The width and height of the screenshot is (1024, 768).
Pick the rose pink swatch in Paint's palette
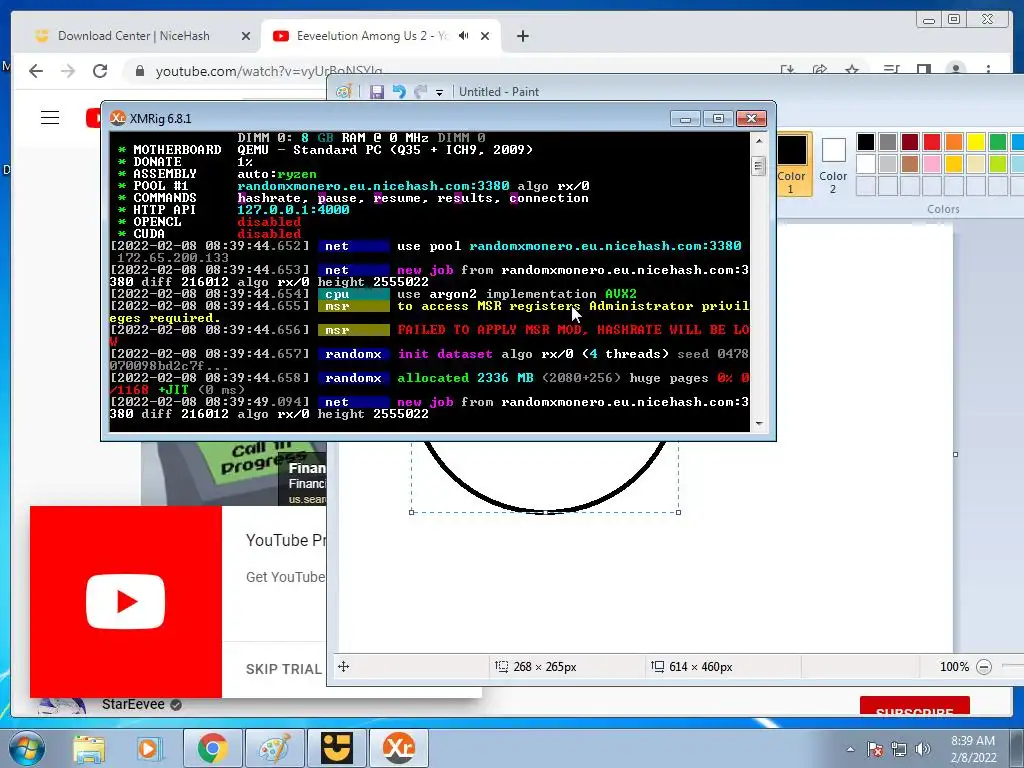(x=932, y=164)
